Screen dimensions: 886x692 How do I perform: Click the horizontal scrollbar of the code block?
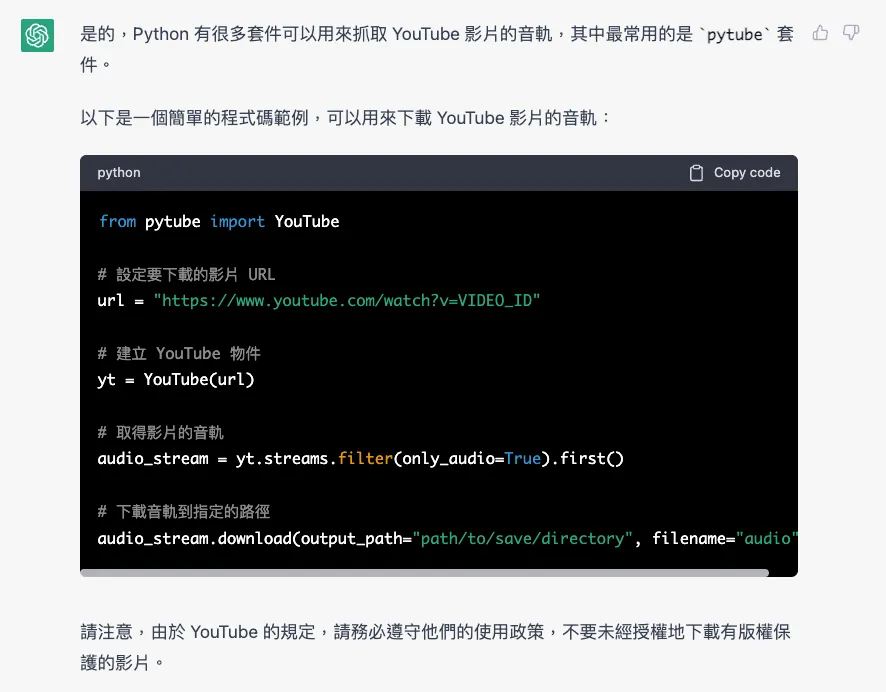424,573
